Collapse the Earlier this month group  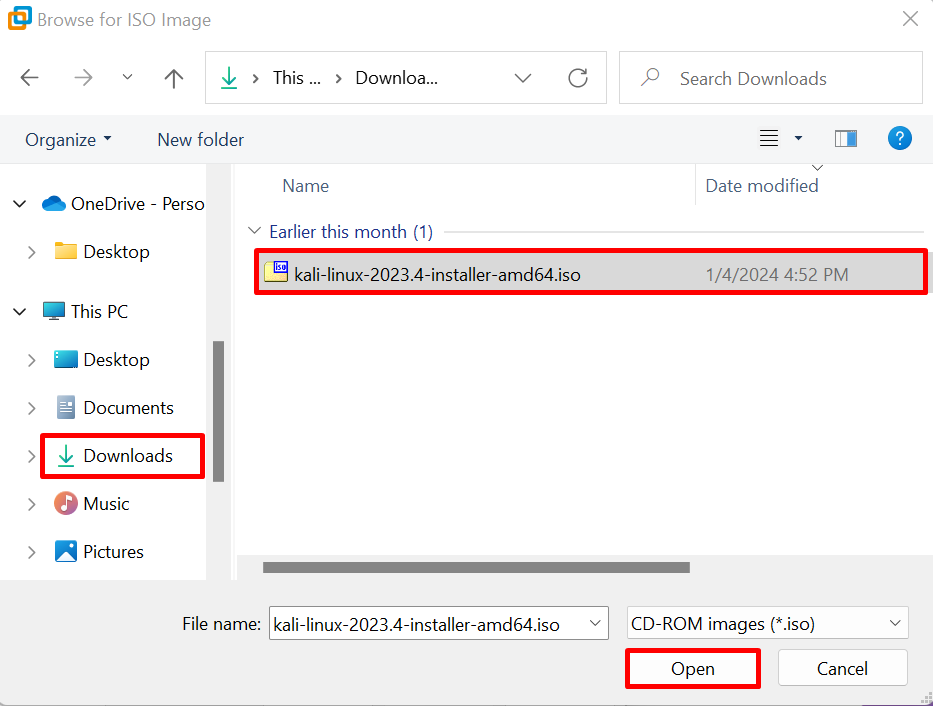click(255, 231)
